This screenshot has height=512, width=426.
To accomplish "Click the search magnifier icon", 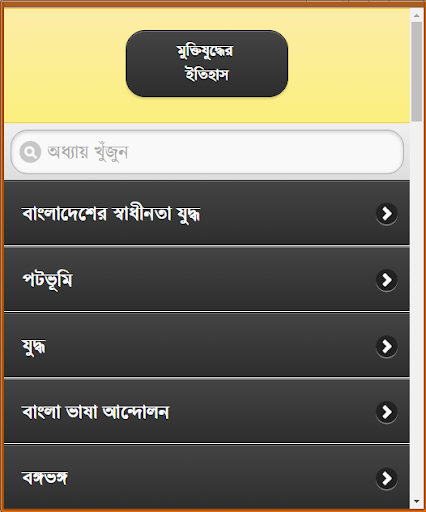I will point(30,152).
